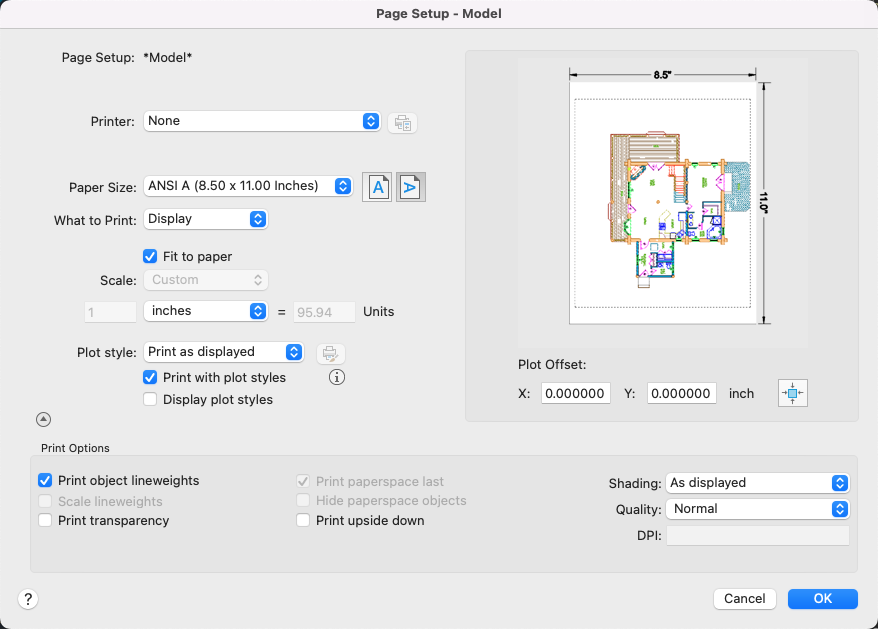
Task: Click the plot offset X field
Action: click(x=576, y=394)
